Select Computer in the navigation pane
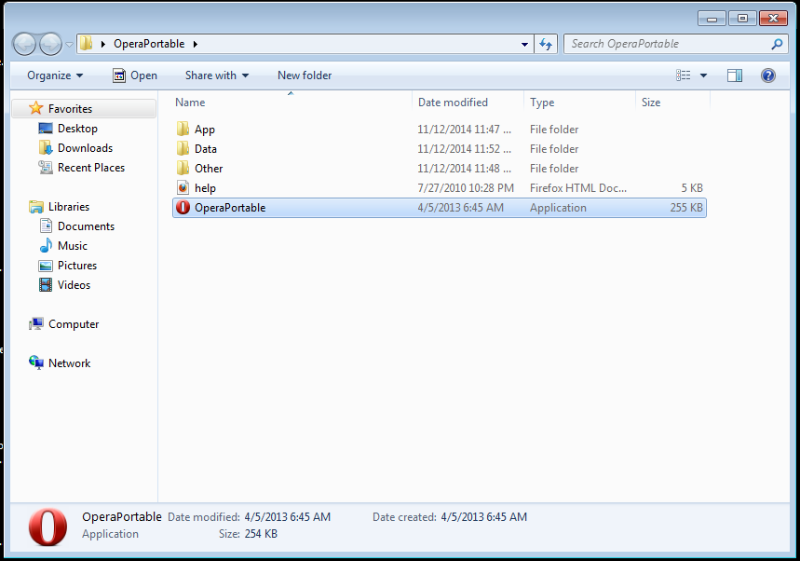The height and width of the screenshot is (561, 800). 73,324
